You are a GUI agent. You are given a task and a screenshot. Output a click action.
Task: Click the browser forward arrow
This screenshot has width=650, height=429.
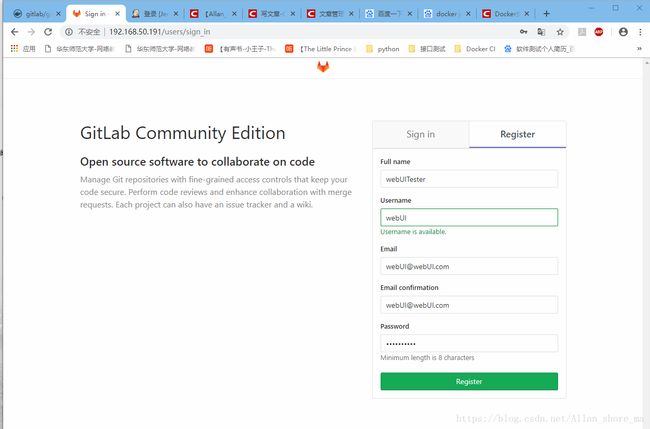pyautogui.click(x=32, y=32)
